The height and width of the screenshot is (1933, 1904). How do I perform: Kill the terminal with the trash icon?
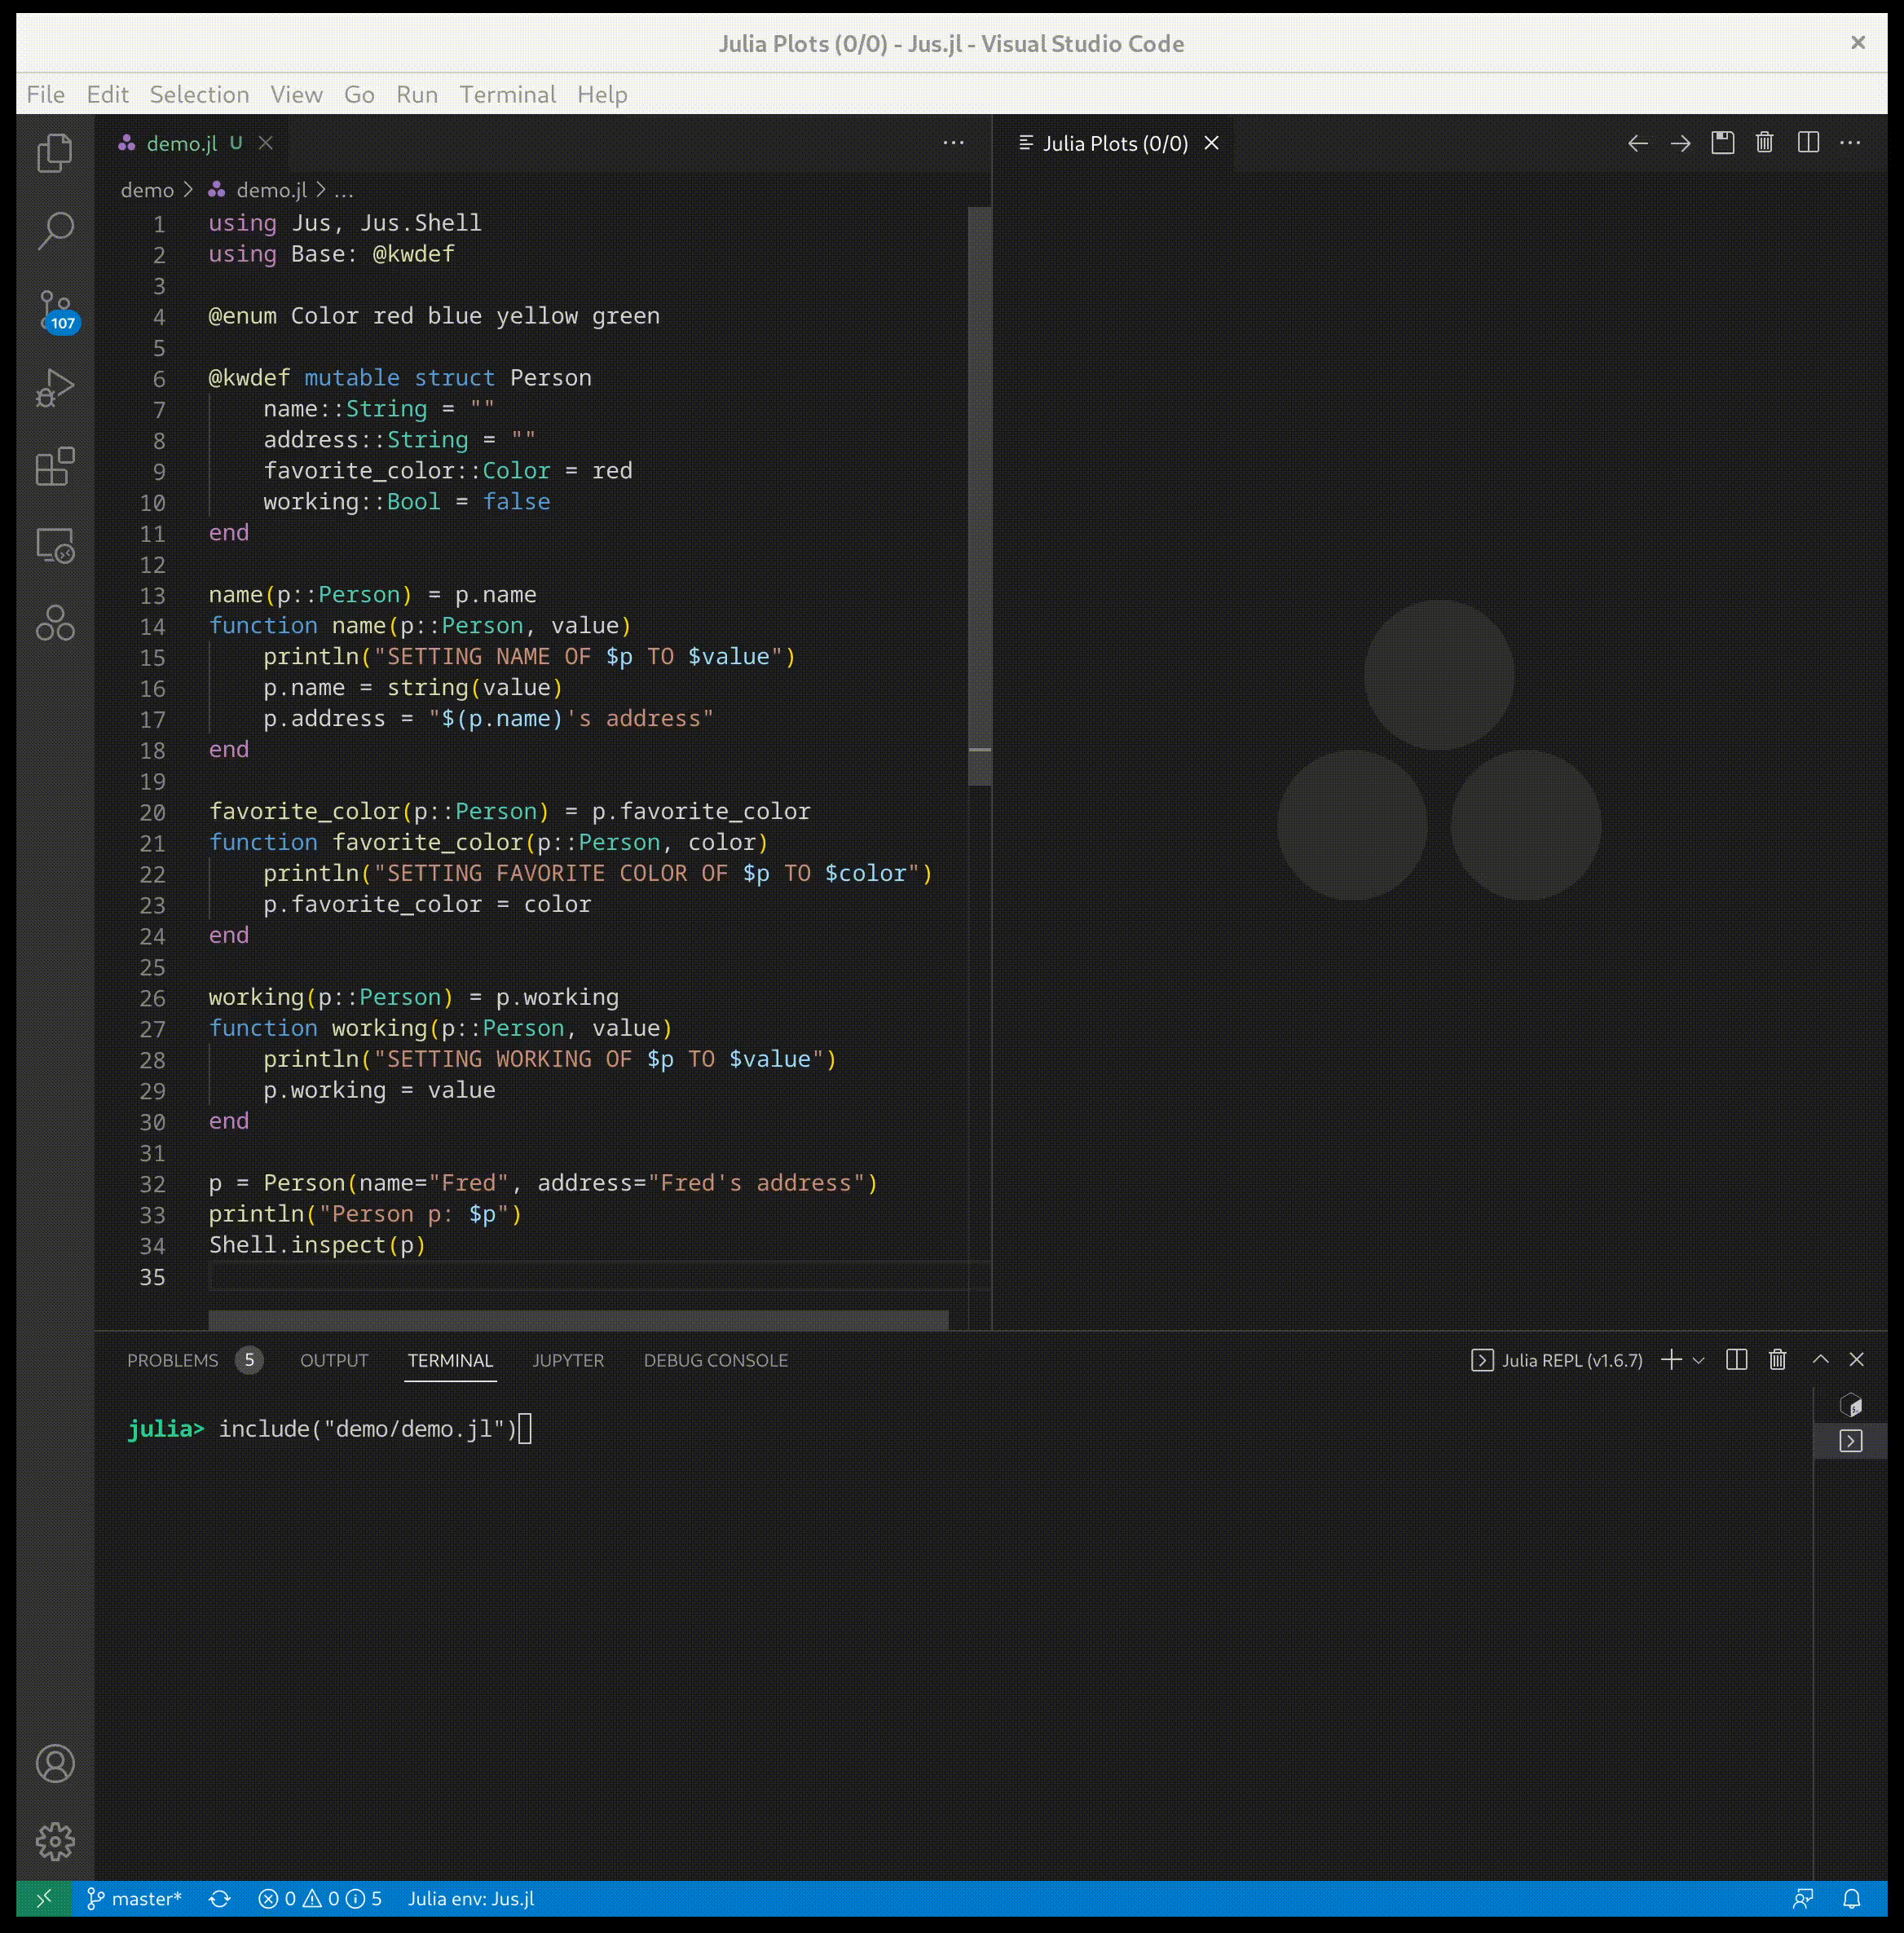(x=1777, y=1360)
